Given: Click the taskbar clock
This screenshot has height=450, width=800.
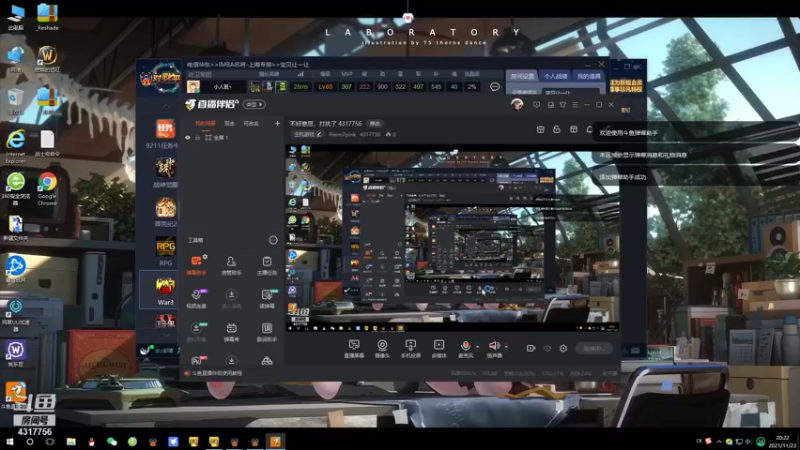Looking at the screenshot, I should [782, 442].
